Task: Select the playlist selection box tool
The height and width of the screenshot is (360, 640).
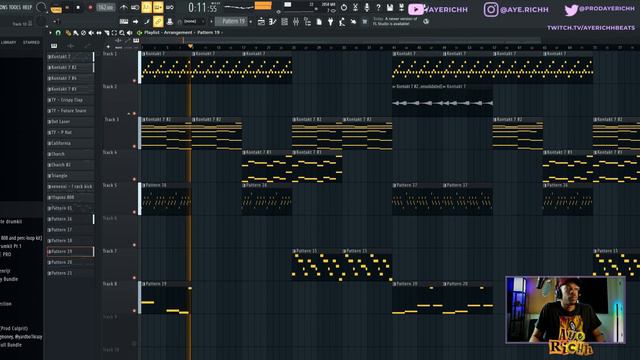Action: pyautogui.click(x=114, y=33)
